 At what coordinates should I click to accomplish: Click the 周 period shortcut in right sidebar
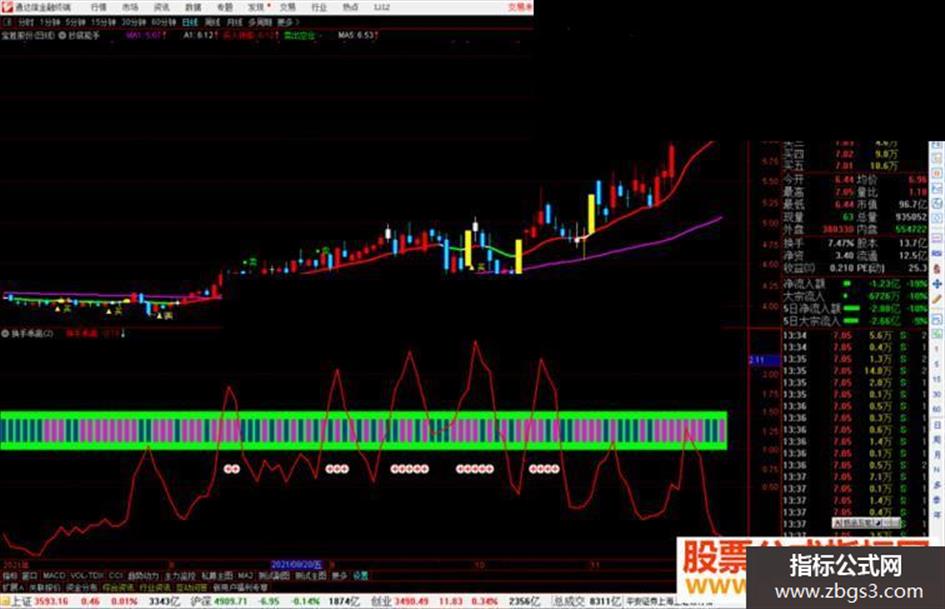937,440
